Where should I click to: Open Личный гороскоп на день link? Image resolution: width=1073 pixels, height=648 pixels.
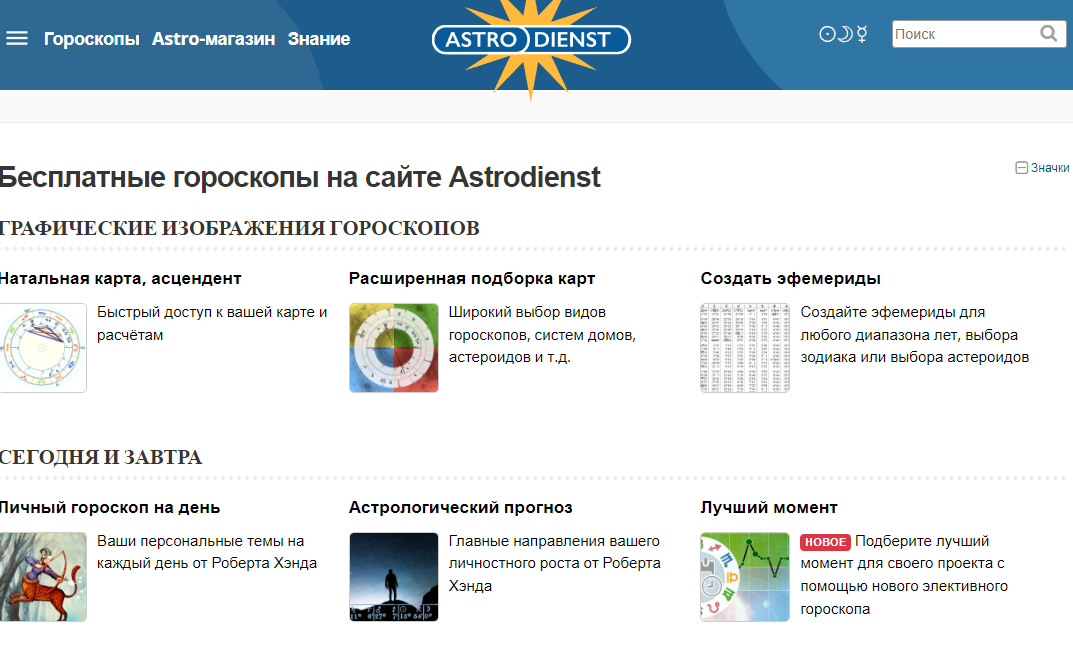109,508
